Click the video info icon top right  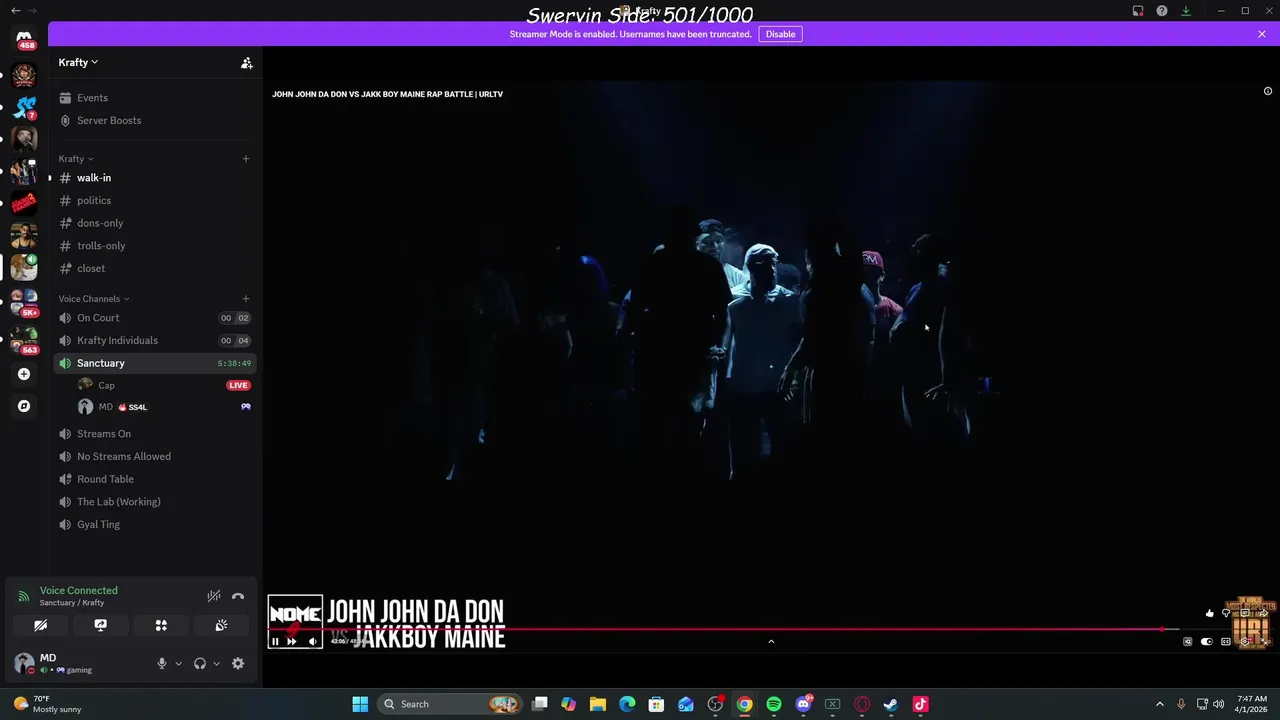point(1268,91)
